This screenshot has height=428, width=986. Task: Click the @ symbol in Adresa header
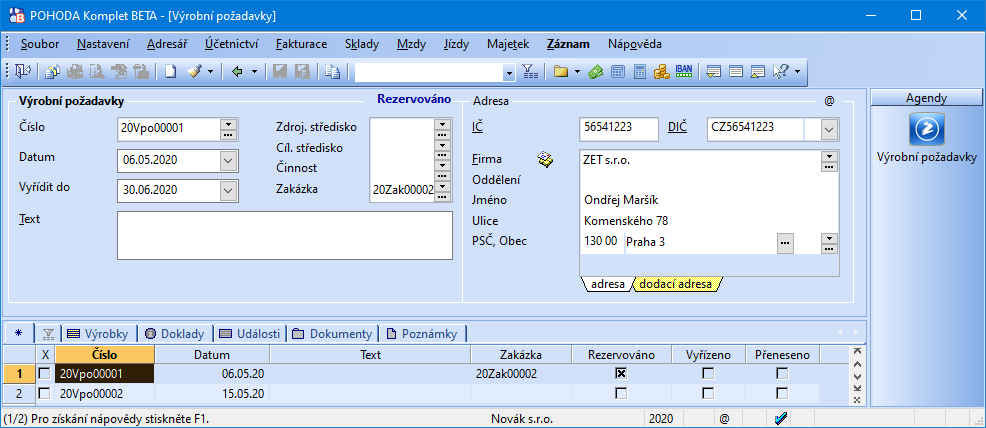point(829,101)
